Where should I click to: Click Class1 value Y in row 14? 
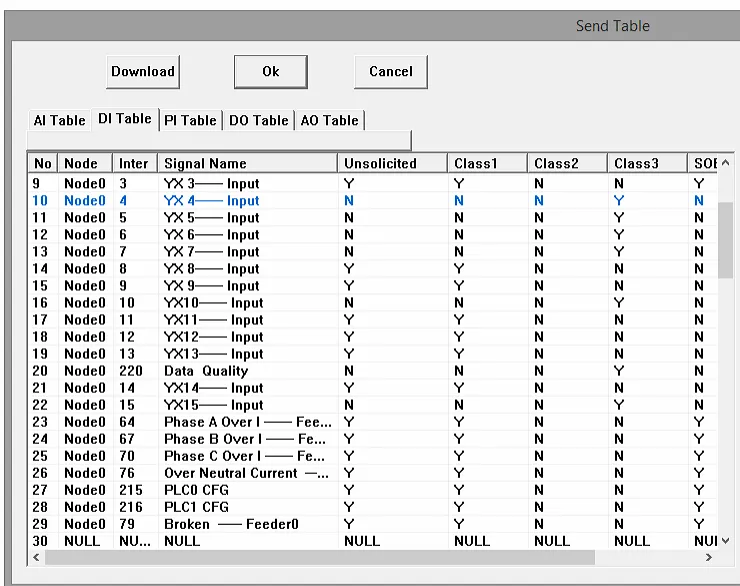coord(459,268)
